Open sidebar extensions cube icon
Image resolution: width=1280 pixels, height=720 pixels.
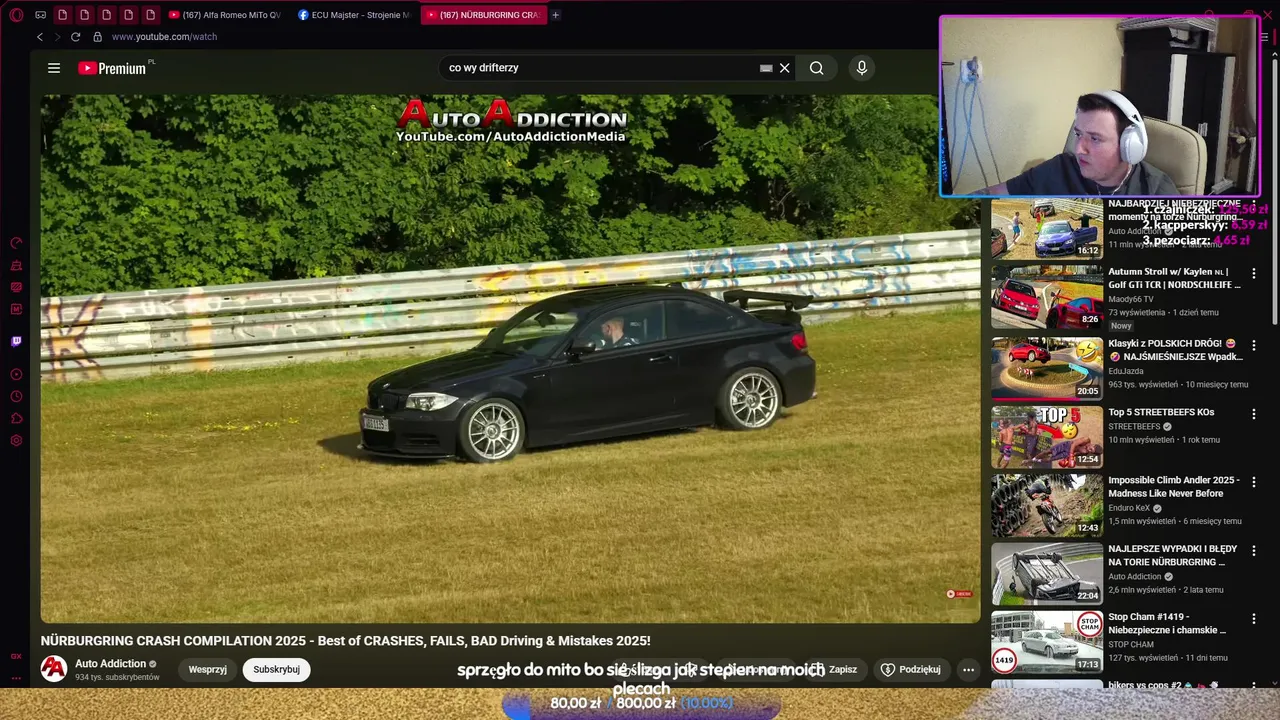coord(16,418)
